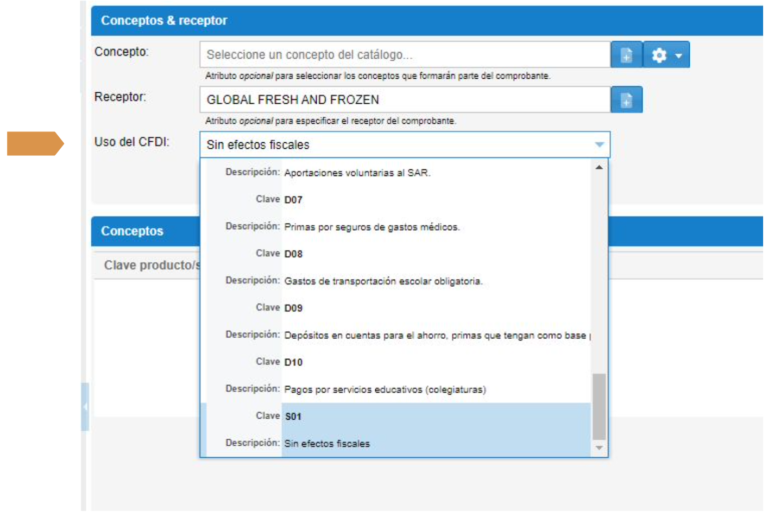
Task: Select the D07 clave option
Action: (x=293, y=200)
